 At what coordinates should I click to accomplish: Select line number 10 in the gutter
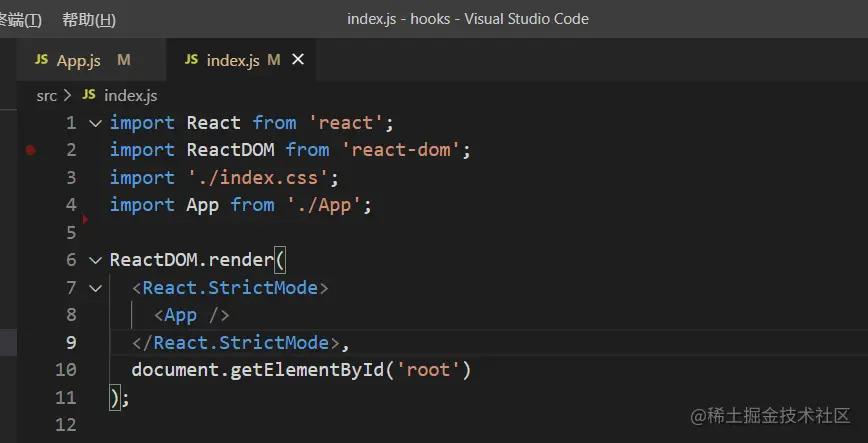point(65,370)
